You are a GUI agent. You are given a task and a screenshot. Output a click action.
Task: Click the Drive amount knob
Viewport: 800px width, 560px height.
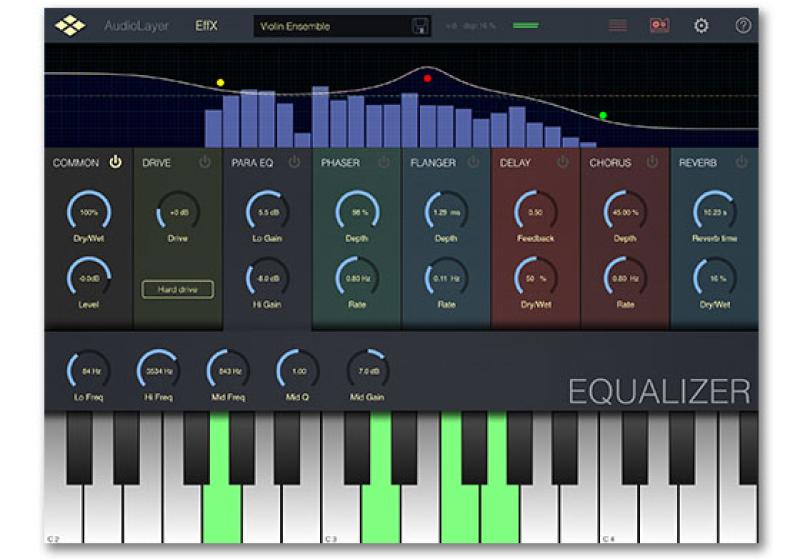178,212
